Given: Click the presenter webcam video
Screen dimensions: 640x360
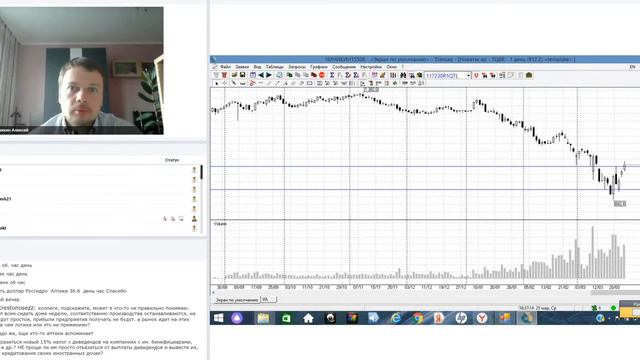Looking at the screenshot, I should (82, 70).
